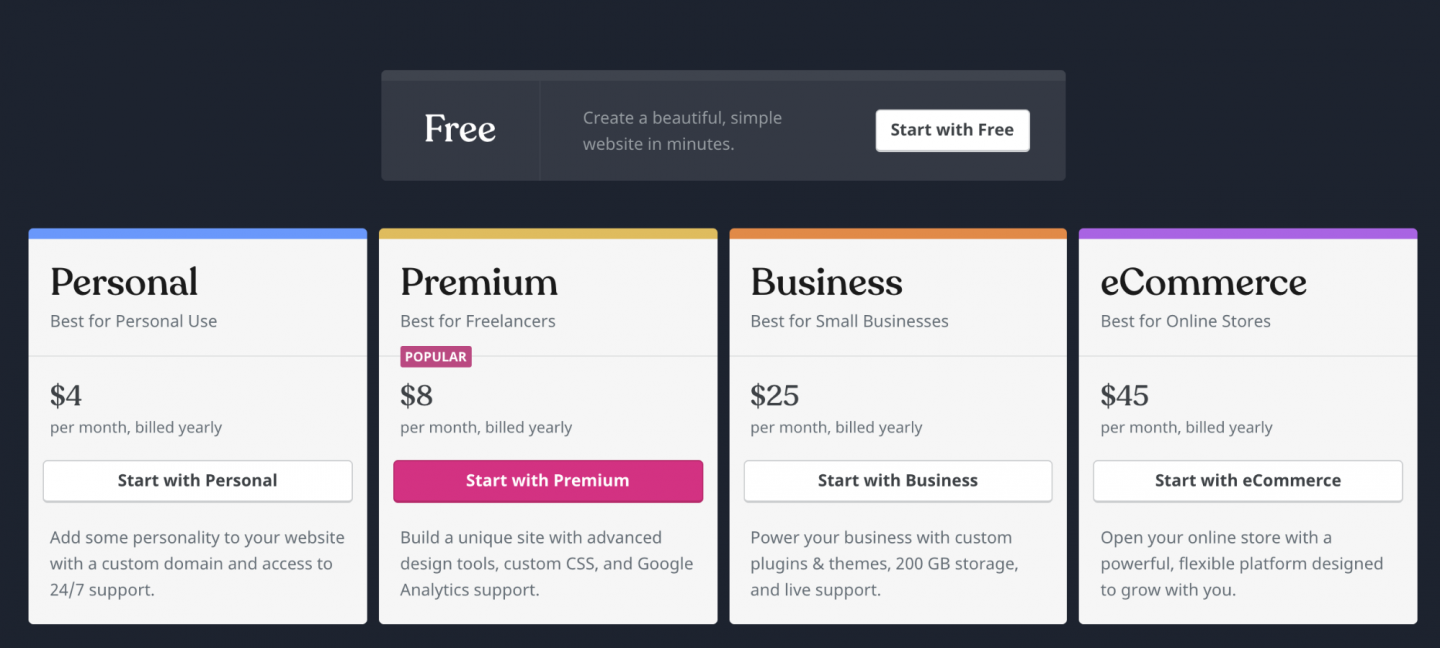
Task: Click the POPULAR badge on Premium
Action: point(435,357)
